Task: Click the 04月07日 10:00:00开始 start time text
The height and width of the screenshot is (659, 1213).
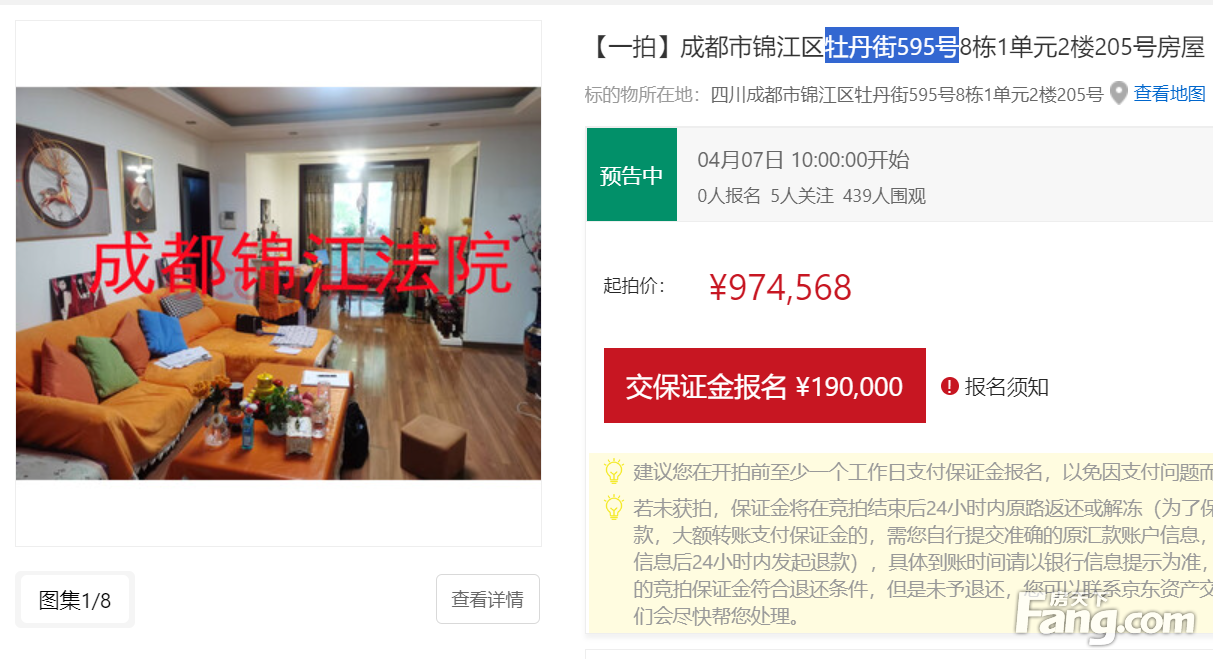Action: pos(803,160)
